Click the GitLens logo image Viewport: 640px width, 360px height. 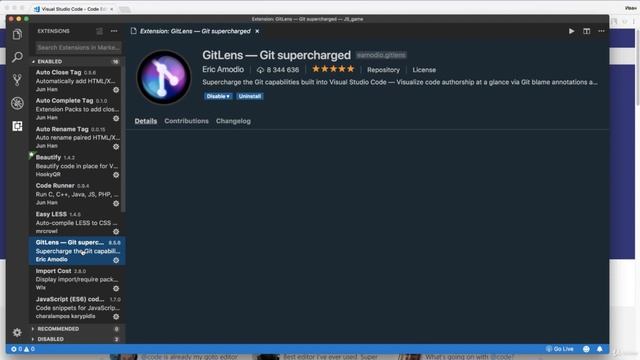164,77
